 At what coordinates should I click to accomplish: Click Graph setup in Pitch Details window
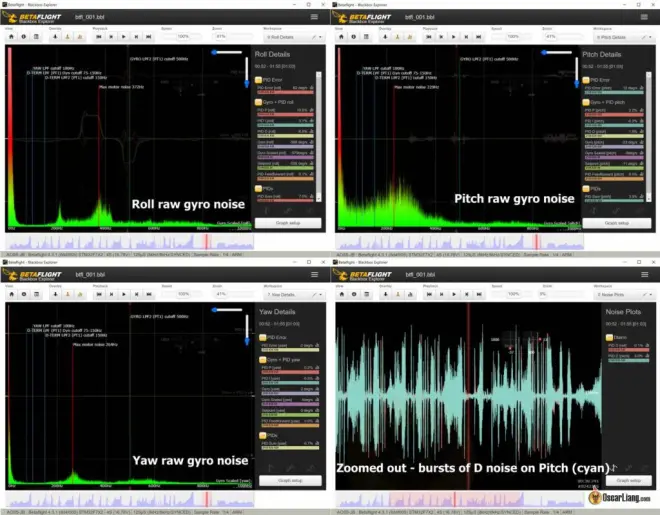pyautogui.click(x=617, y=223)
